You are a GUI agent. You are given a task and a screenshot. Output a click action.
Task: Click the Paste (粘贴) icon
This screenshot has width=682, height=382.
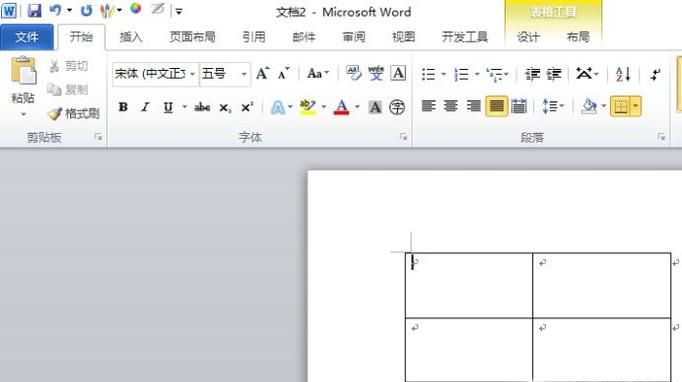23,71
